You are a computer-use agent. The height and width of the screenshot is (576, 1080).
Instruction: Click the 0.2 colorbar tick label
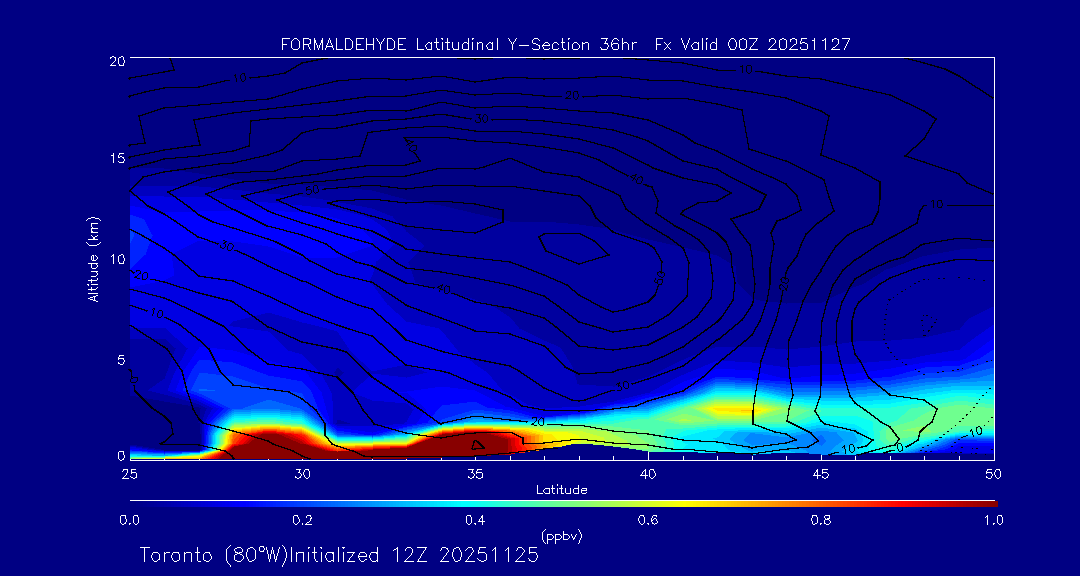302,520
